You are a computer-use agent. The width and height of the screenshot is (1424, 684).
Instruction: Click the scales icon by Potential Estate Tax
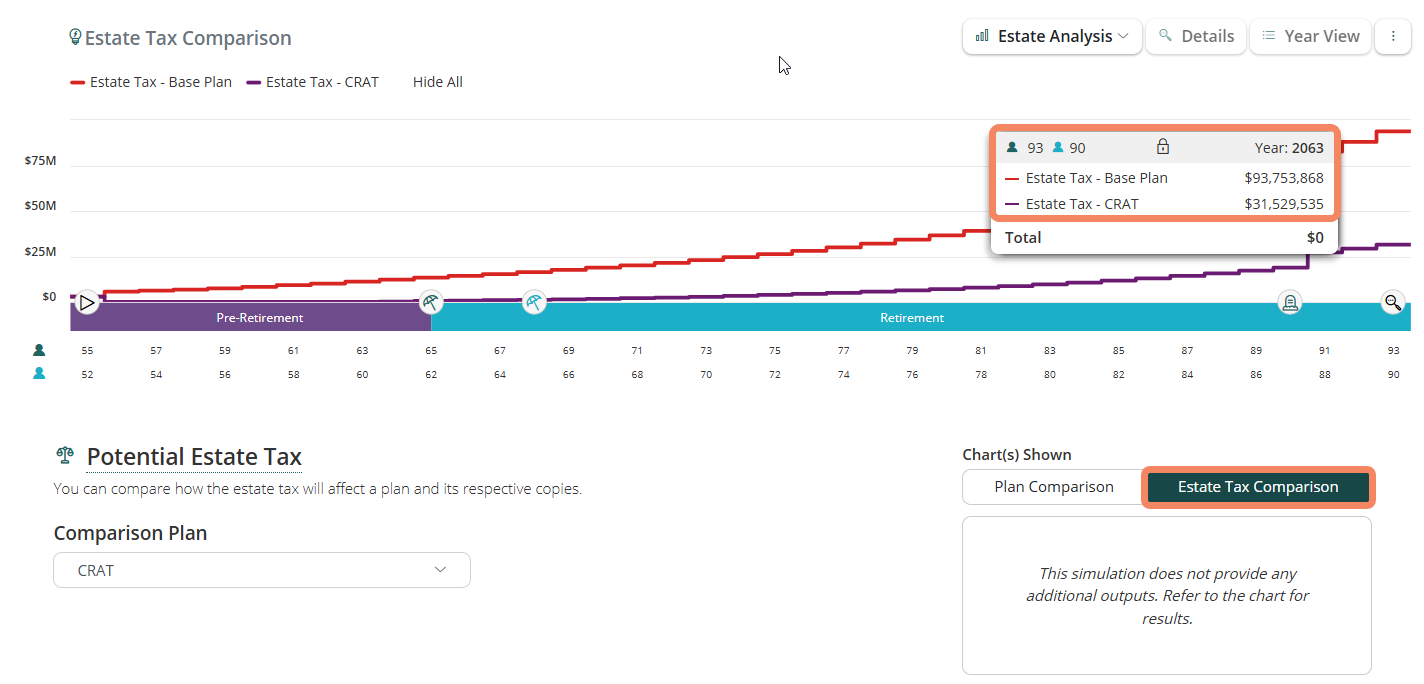point(65,456)
